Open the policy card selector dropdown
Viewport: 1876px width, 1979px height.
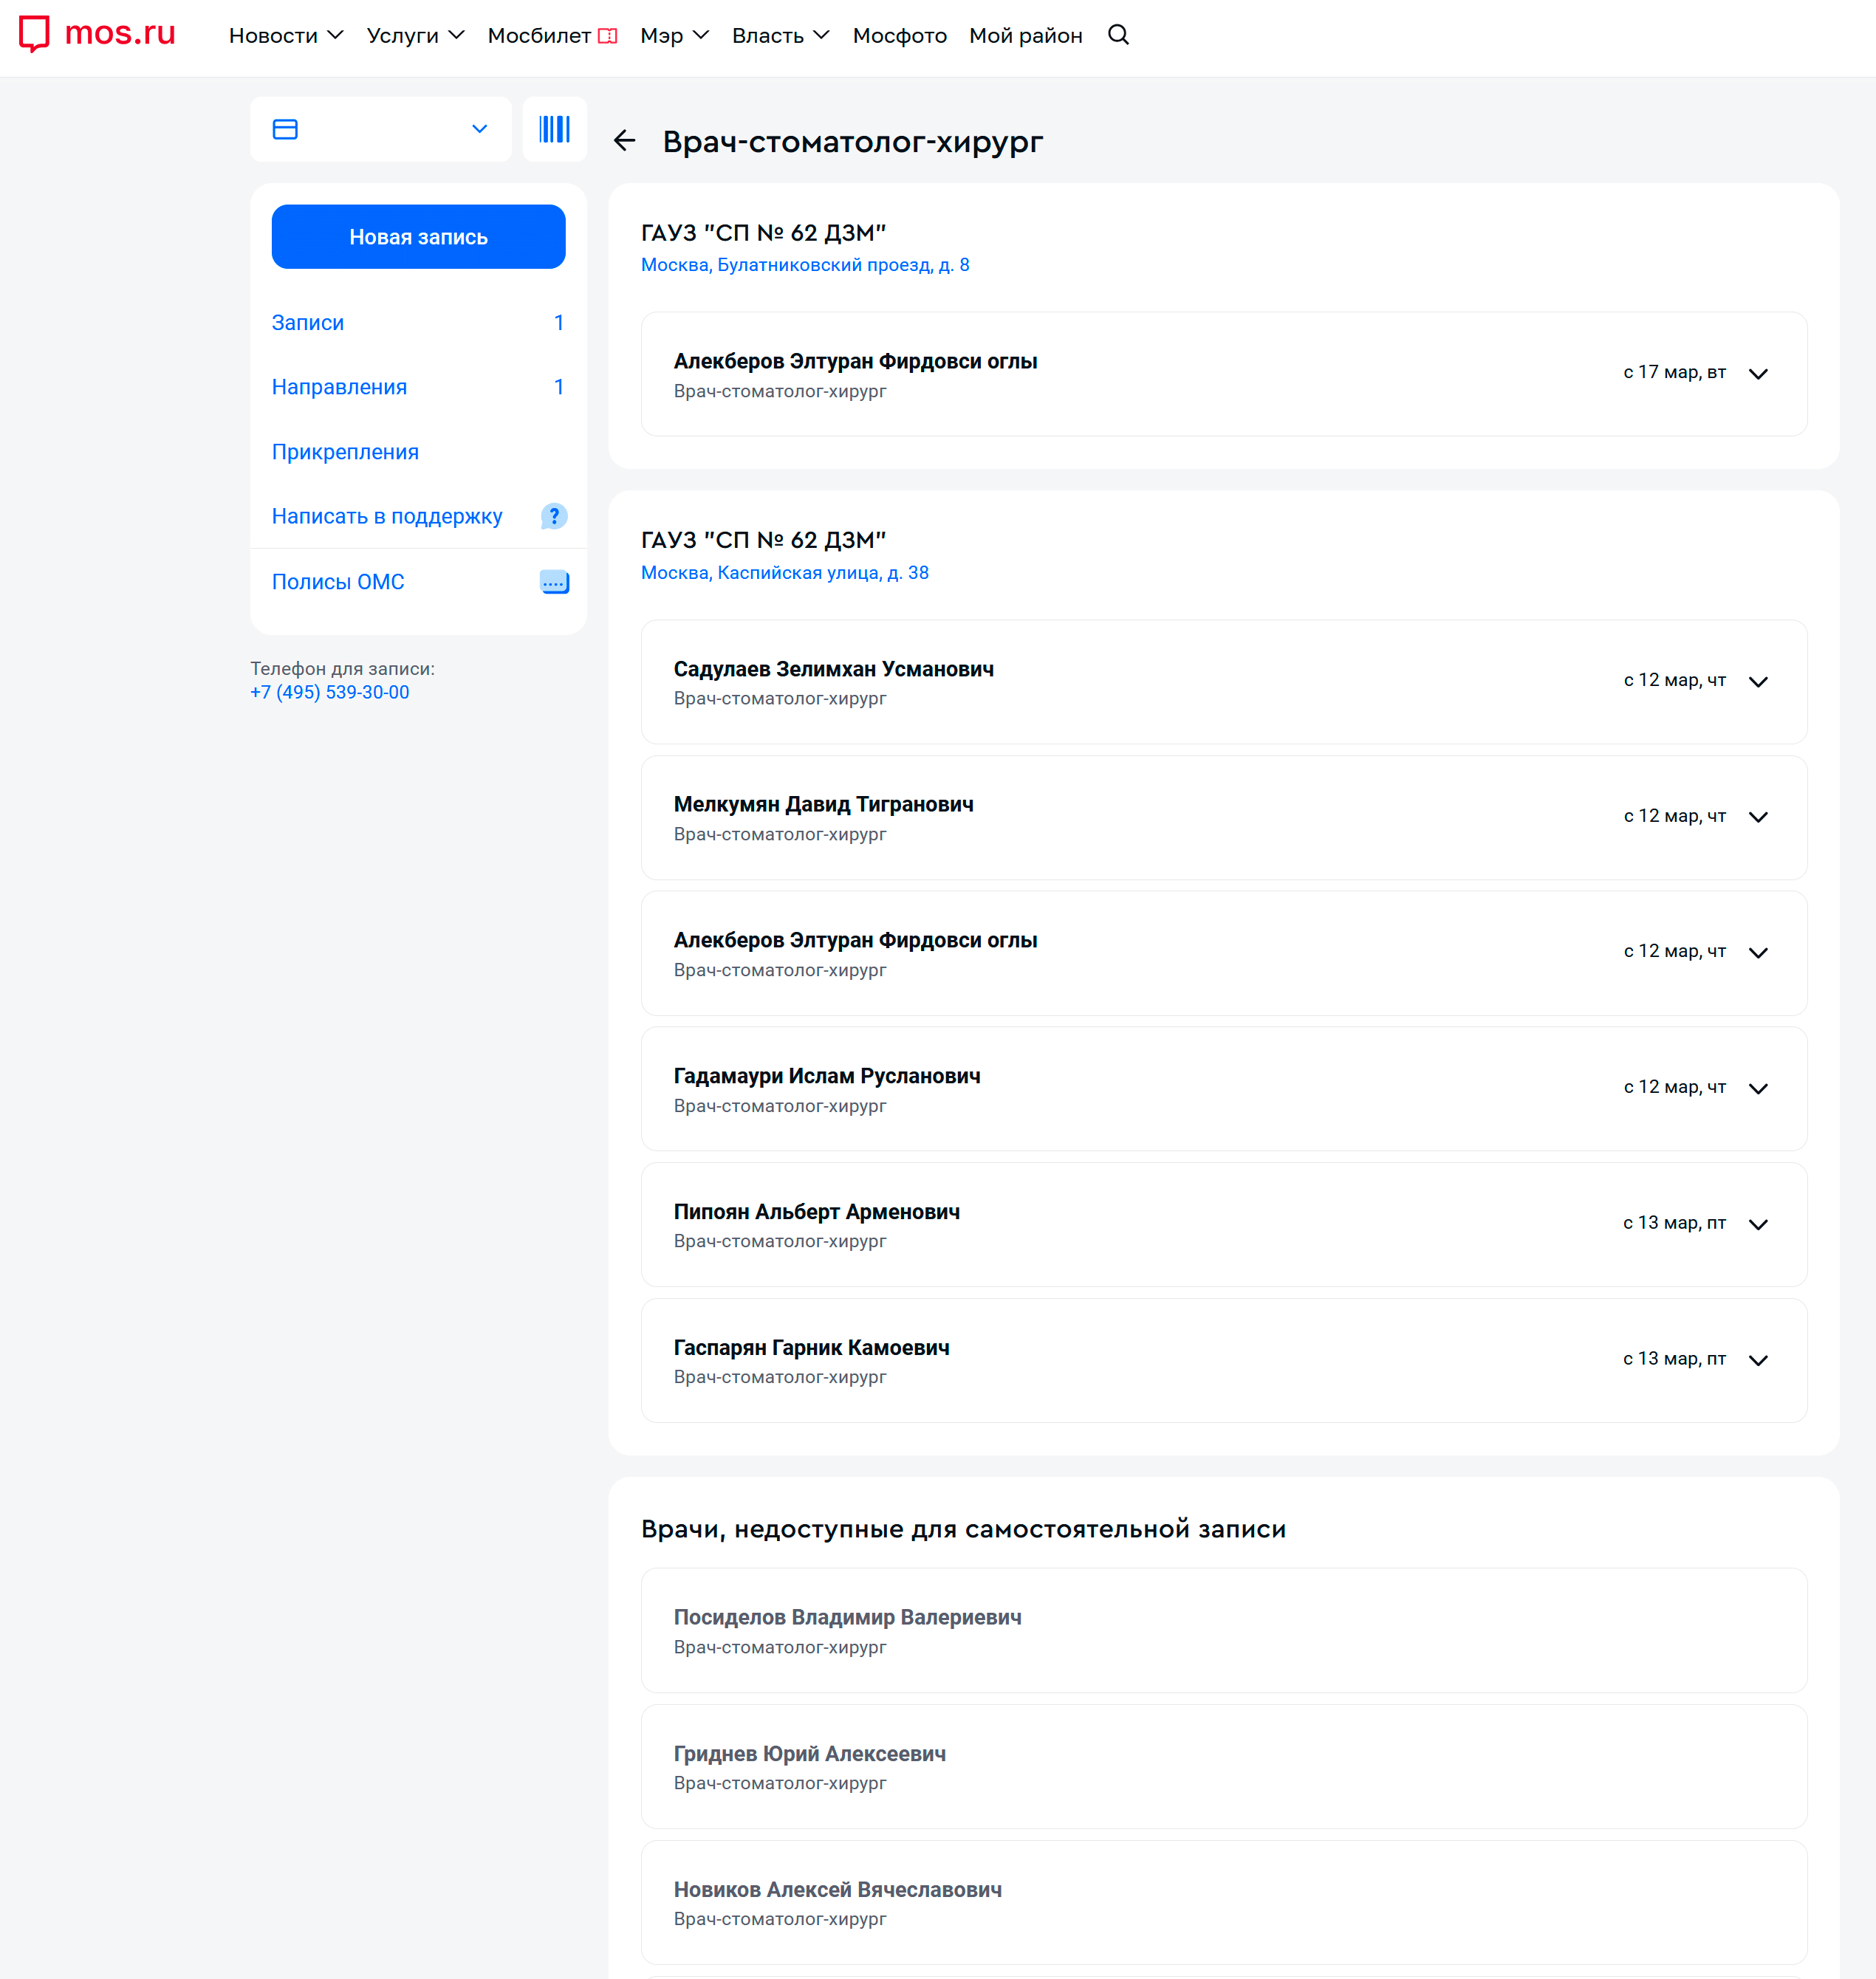pos(381,129)
